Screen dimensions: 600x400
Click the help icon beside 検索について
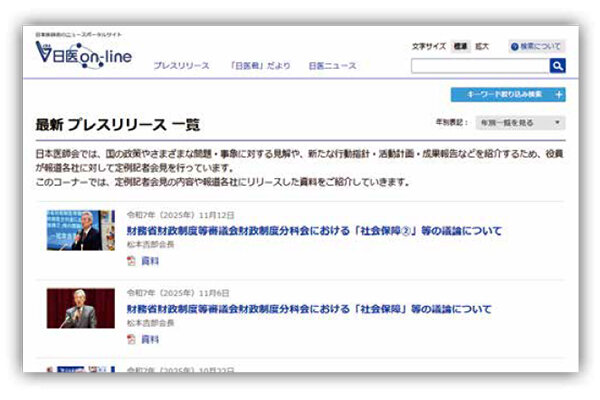pyautogui.click(x=515, y=46)
